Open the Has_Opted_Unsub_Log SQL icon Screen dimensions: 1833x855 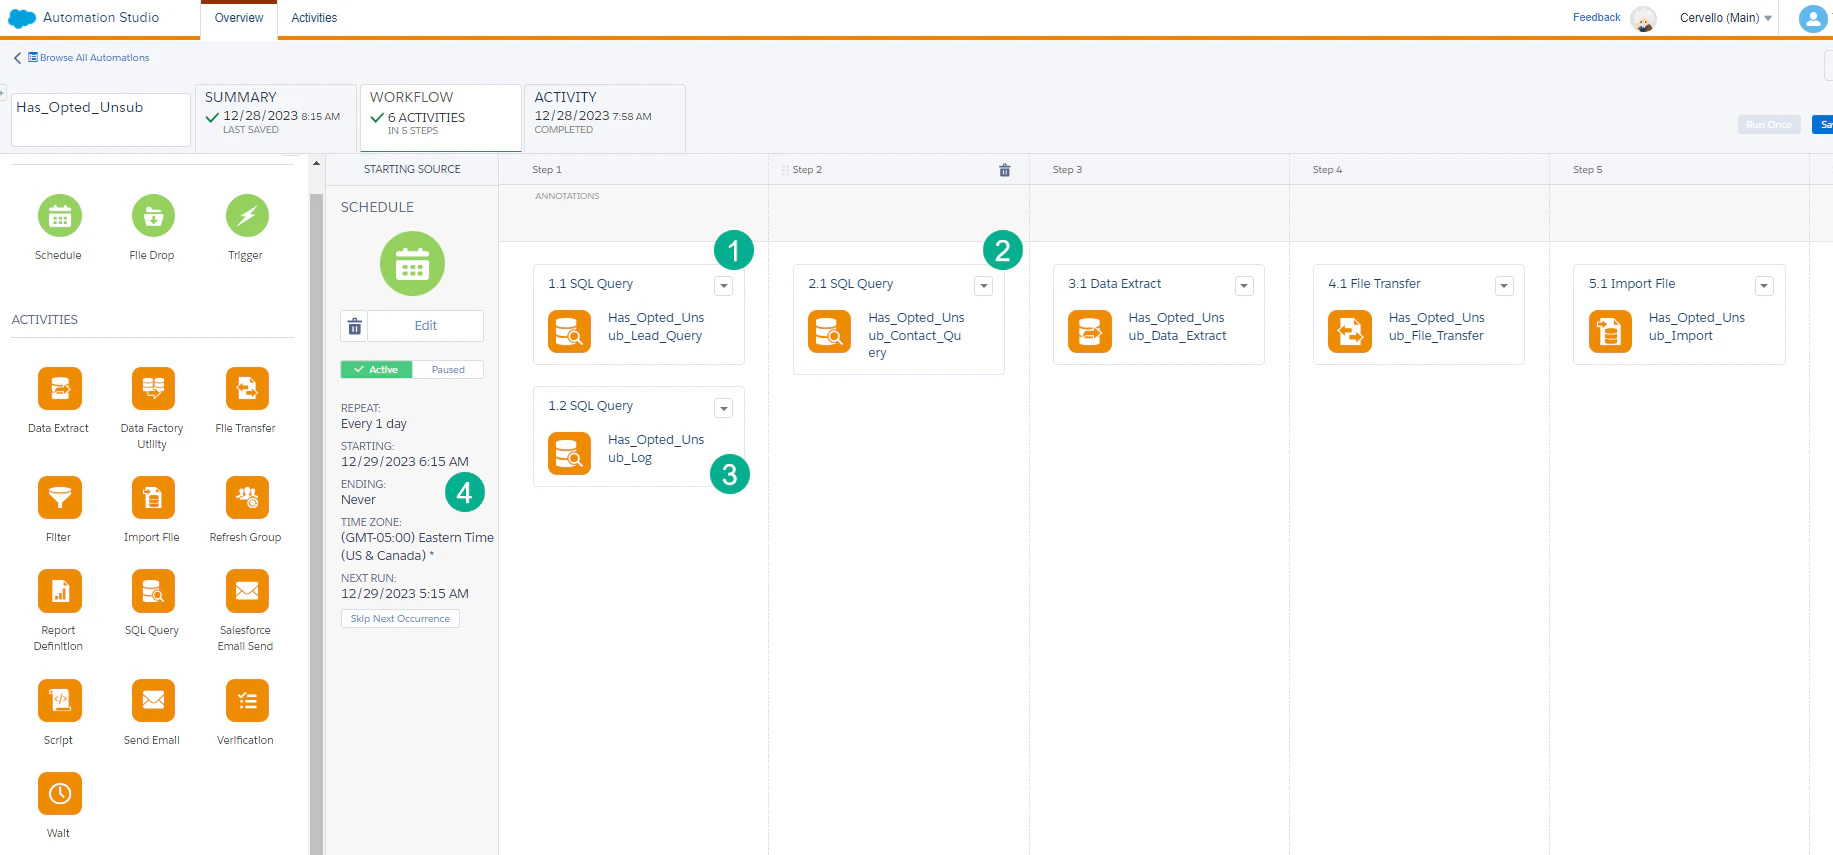pos(570,454)
